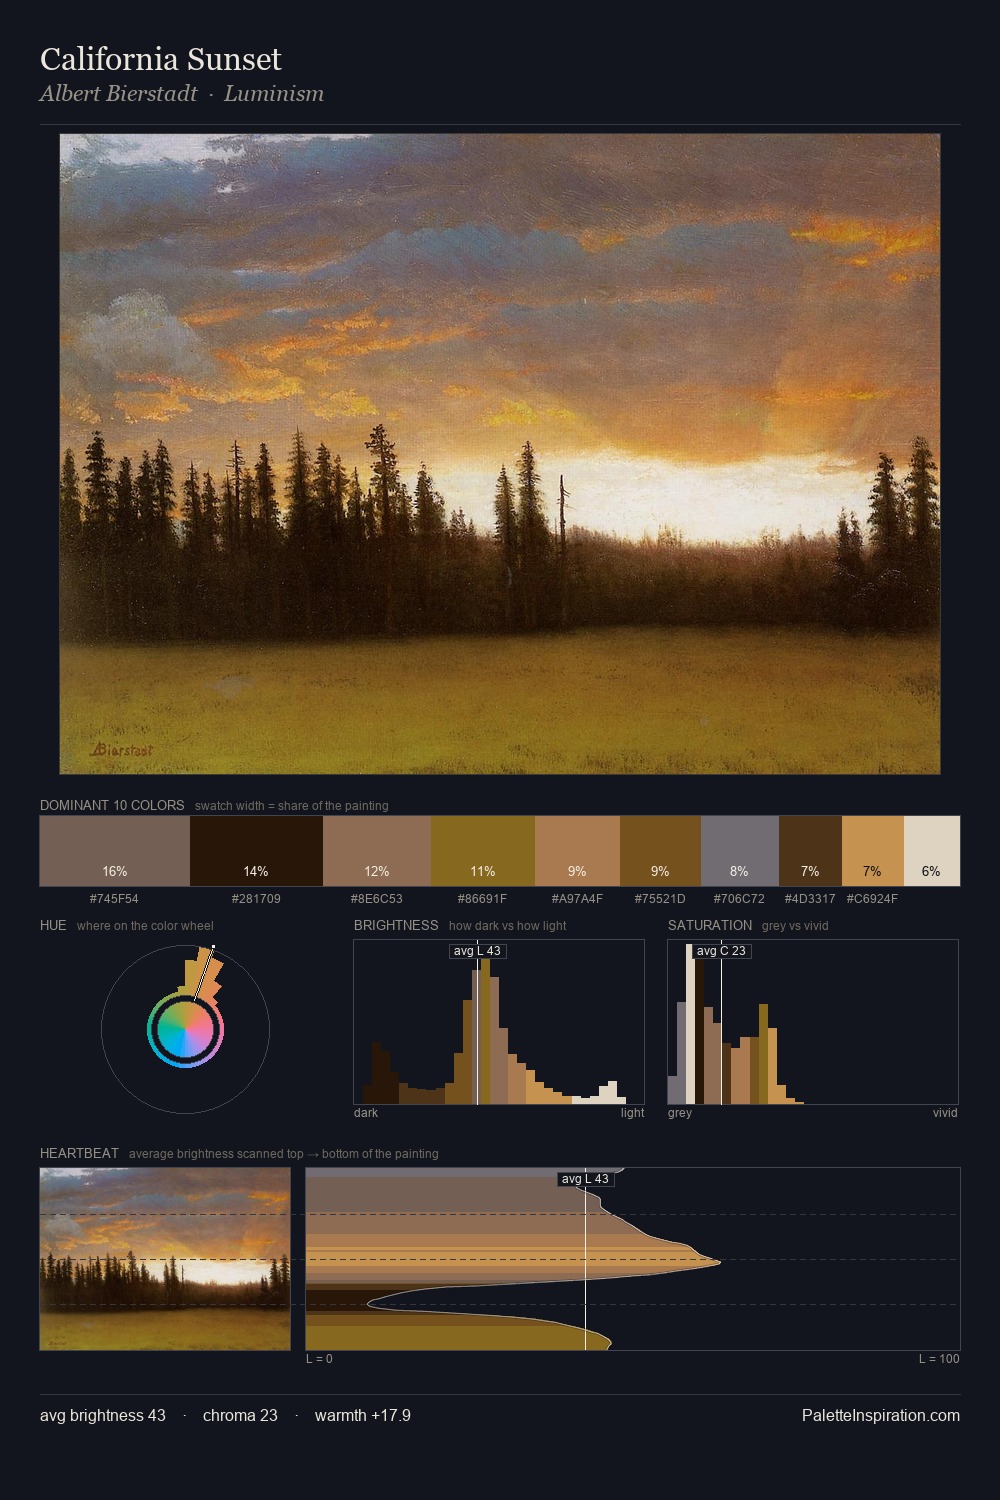The image size is (1000, 1500).
Task: Click the hex code #745F54
Action: [x=114, y=899]
